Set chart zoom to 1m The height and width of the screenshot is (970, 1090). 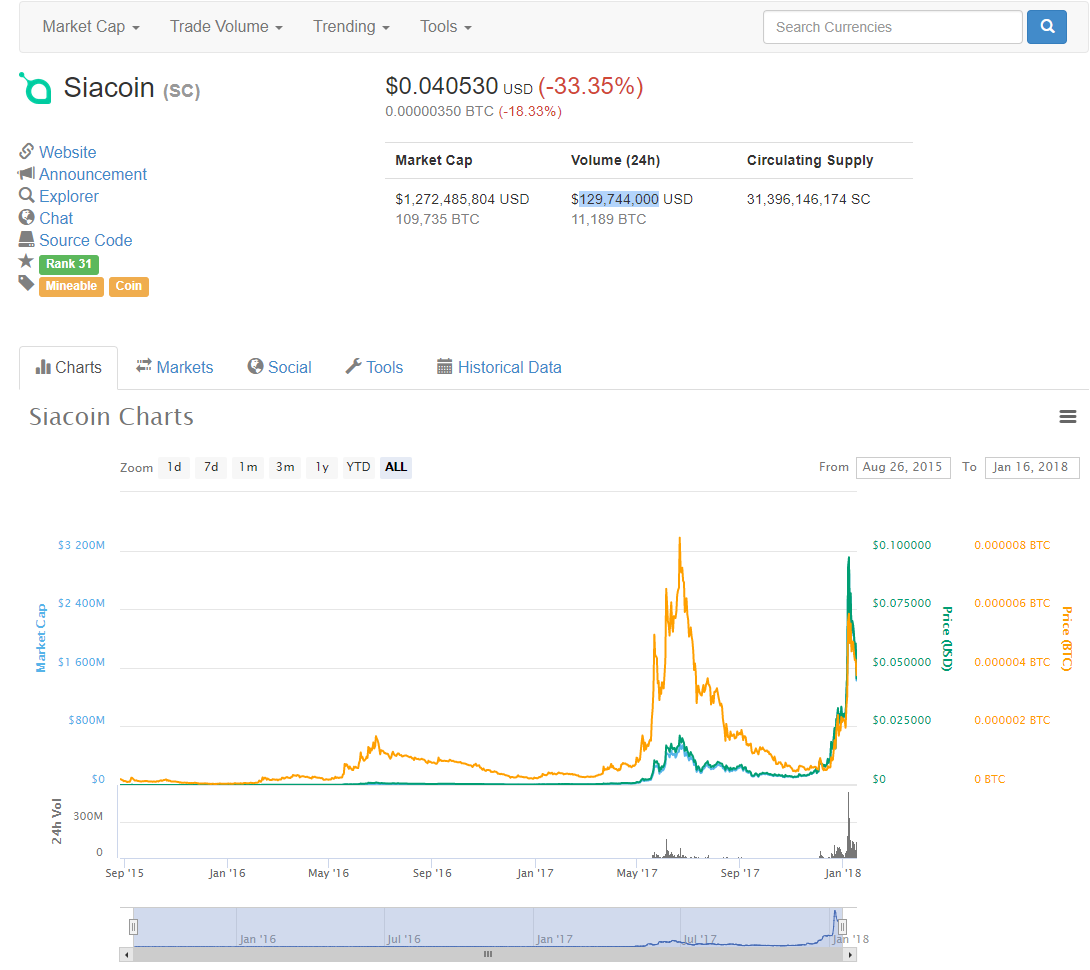coord(248,467)
